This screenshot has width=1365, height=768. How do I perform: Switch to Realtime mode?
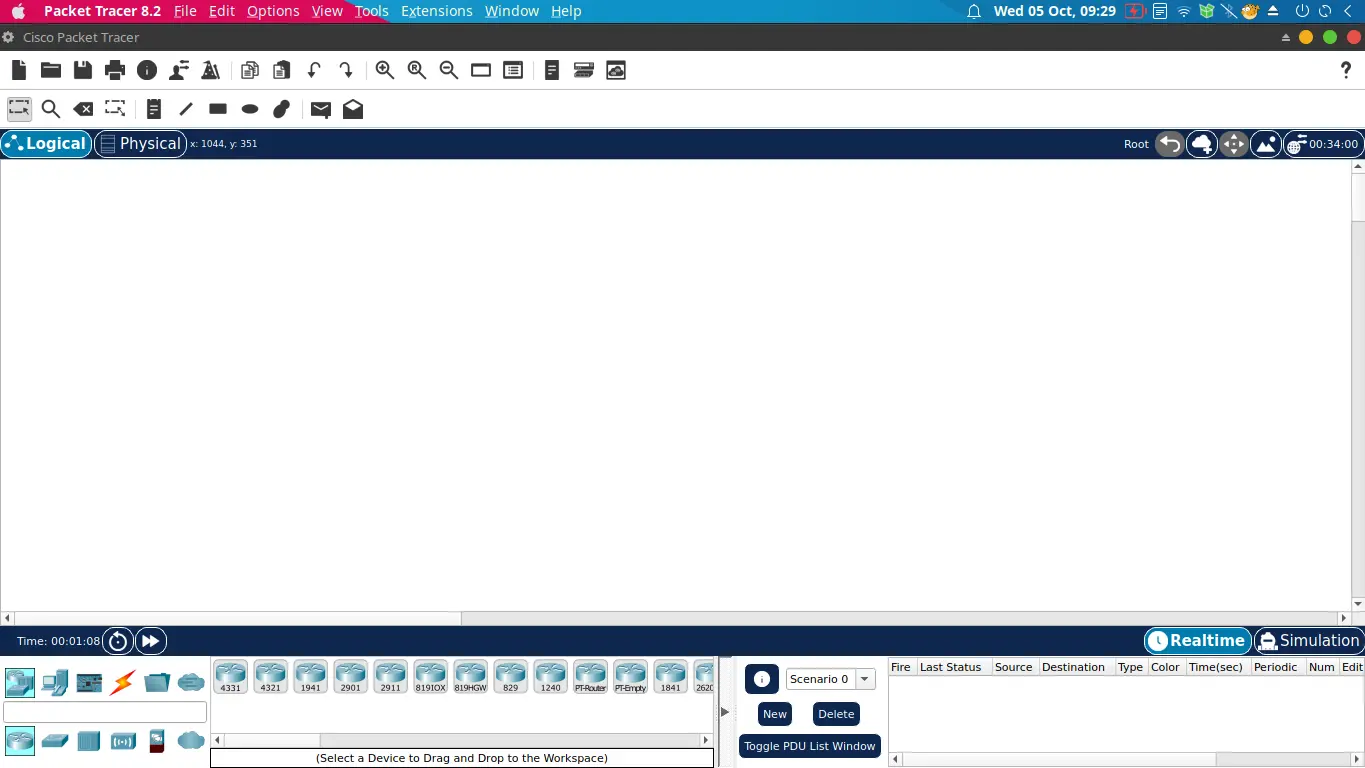(1198, 641)
